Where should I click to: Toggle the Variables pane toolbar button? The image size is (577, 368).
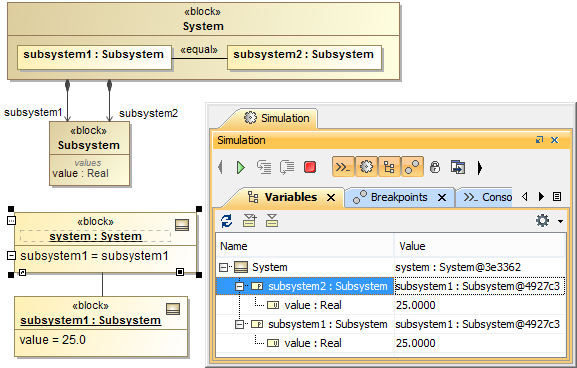[389, 167]
